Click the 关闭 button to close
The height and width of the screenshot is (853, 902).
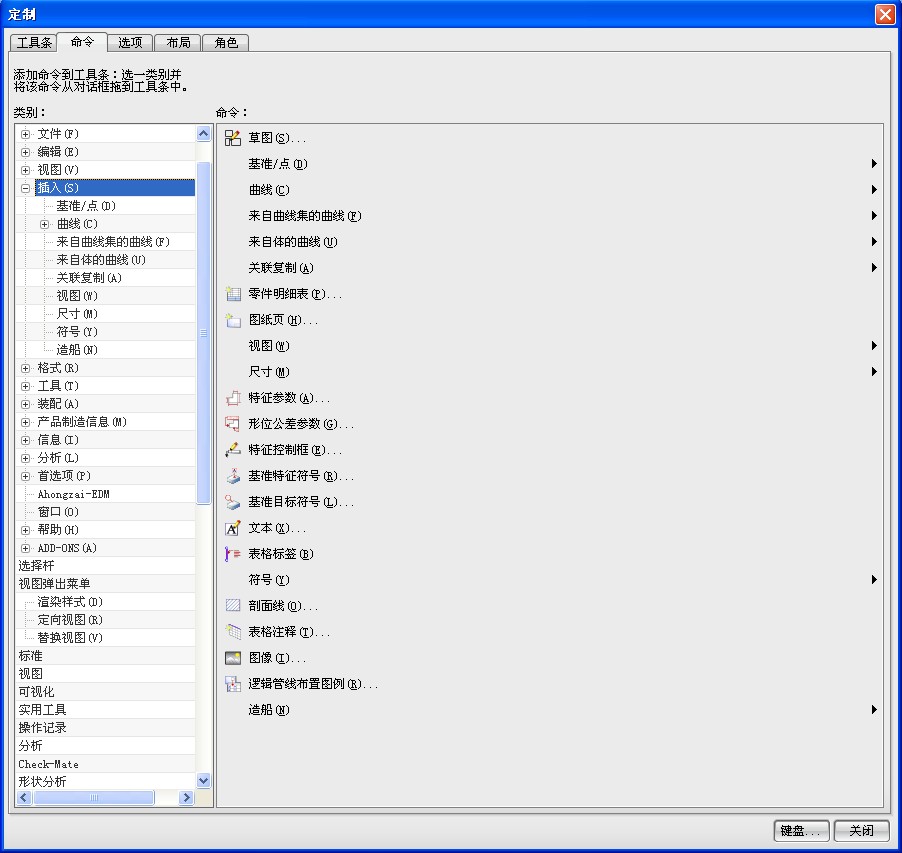[860, 831]
